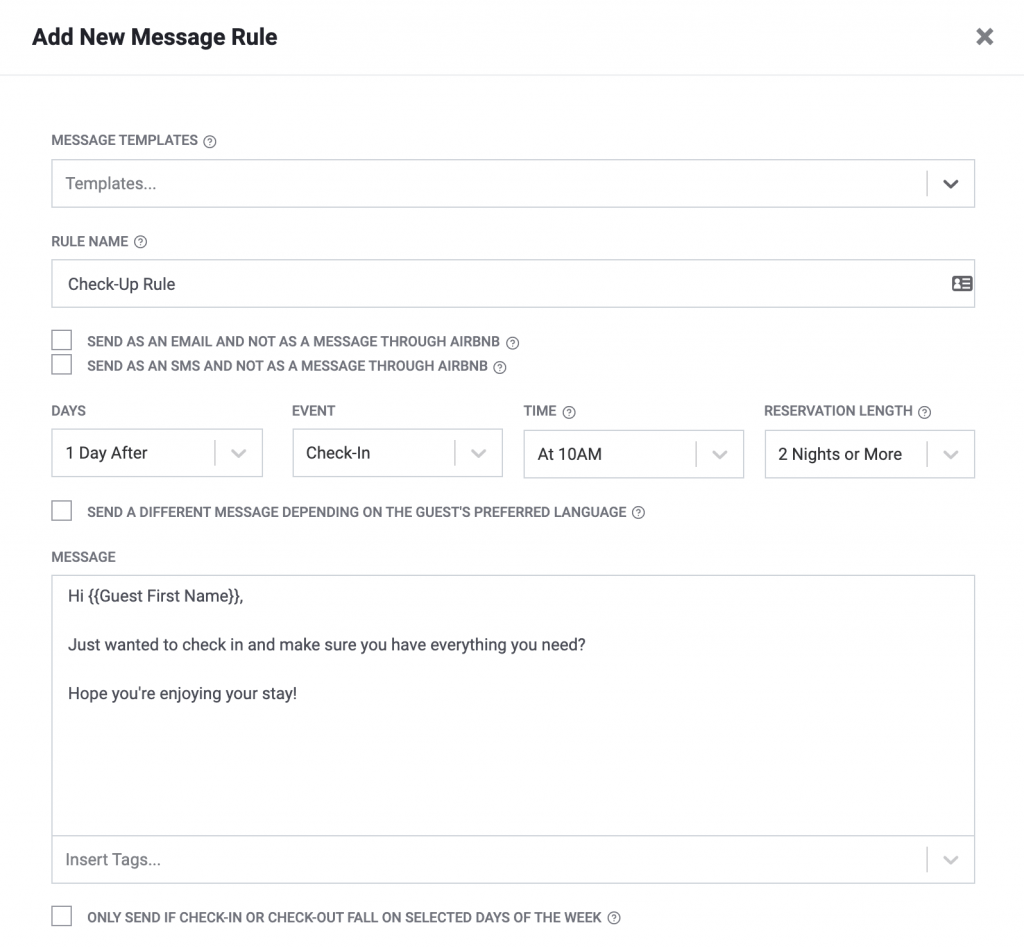
Task: Open the DAYS dropdown showing 1 Day After
Action: coord(238,453)
